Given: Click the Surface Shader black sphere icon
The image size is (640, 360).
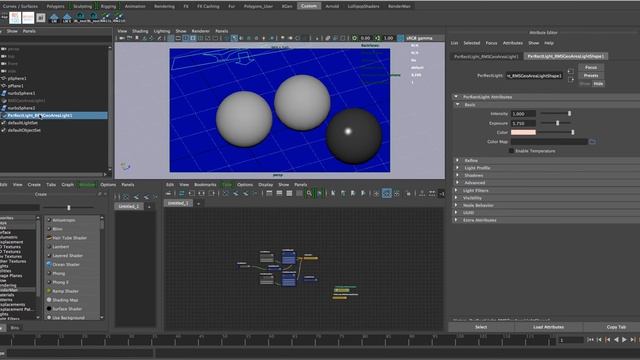Looking at the screenshot, I should [x=49, y=309].
